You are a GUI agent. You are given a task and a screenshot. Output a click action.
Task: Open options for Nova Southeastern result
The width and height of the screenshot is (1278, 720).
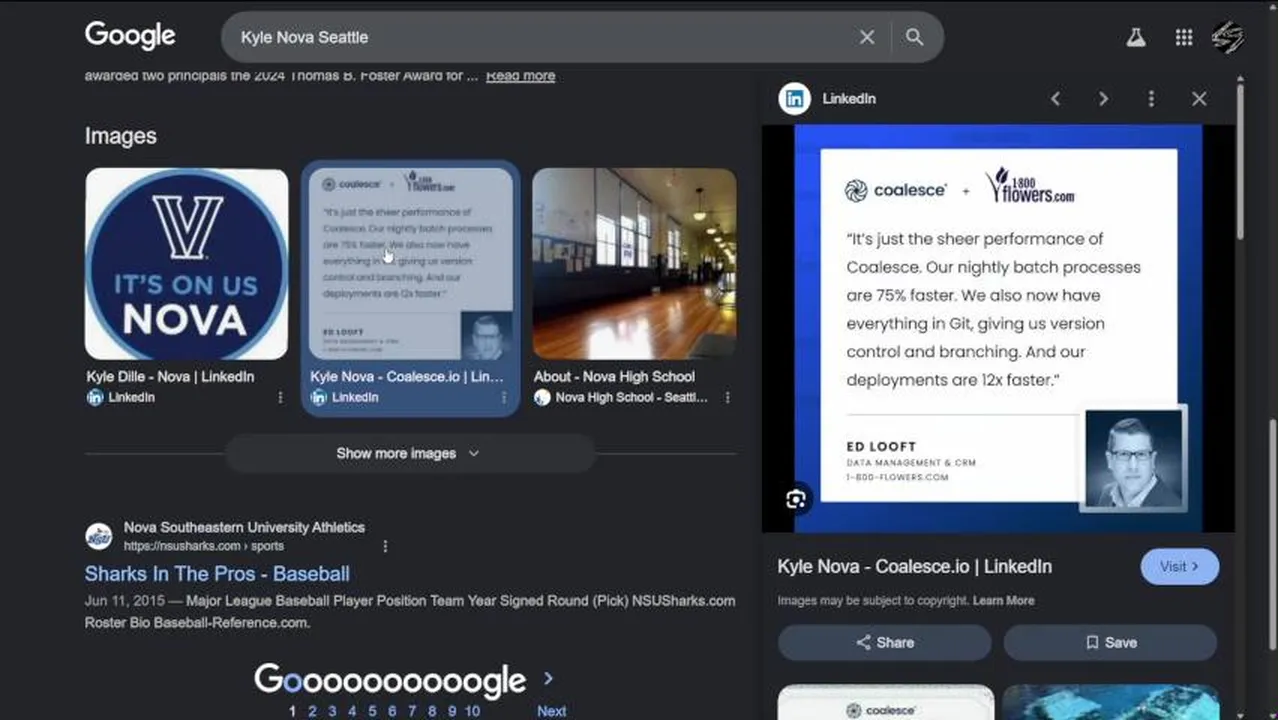(385, 547)
